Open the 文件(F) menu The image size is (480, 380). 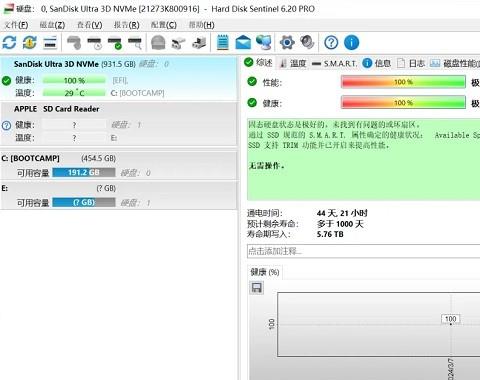pyautogui.click(x=16, y=25)
